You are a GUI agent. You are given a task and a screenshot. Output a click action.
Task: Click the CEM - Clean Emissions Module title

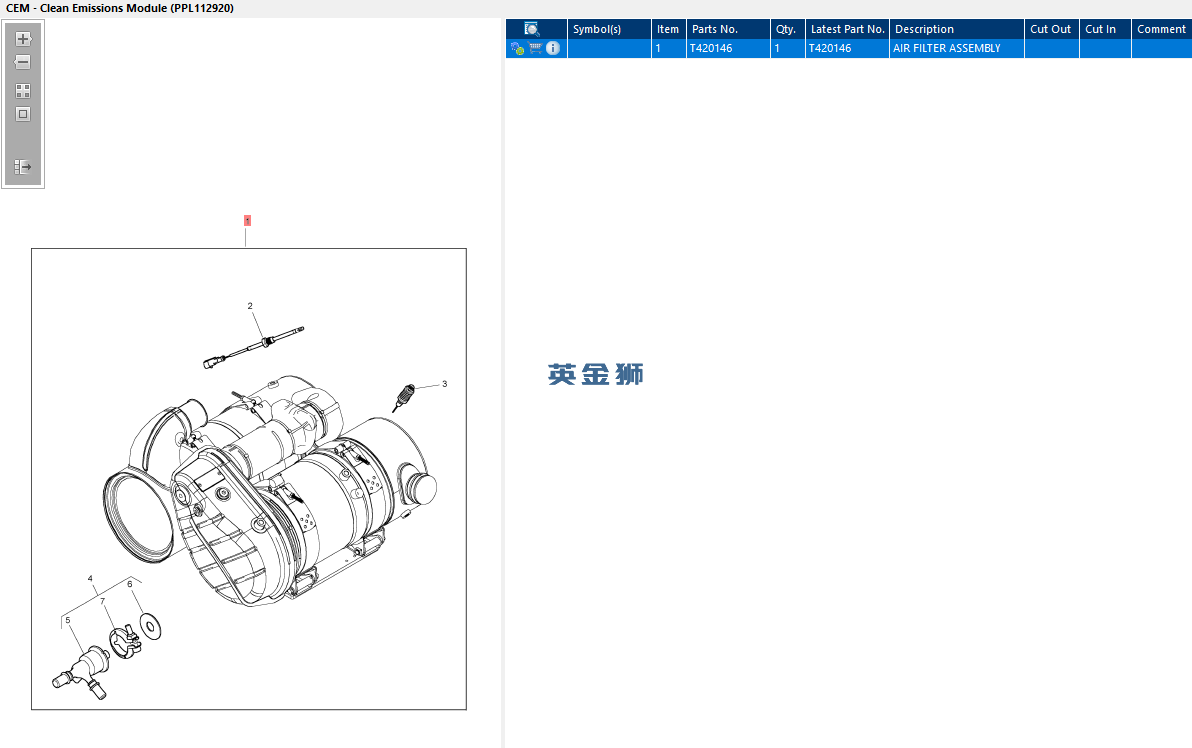pos(120,8)
